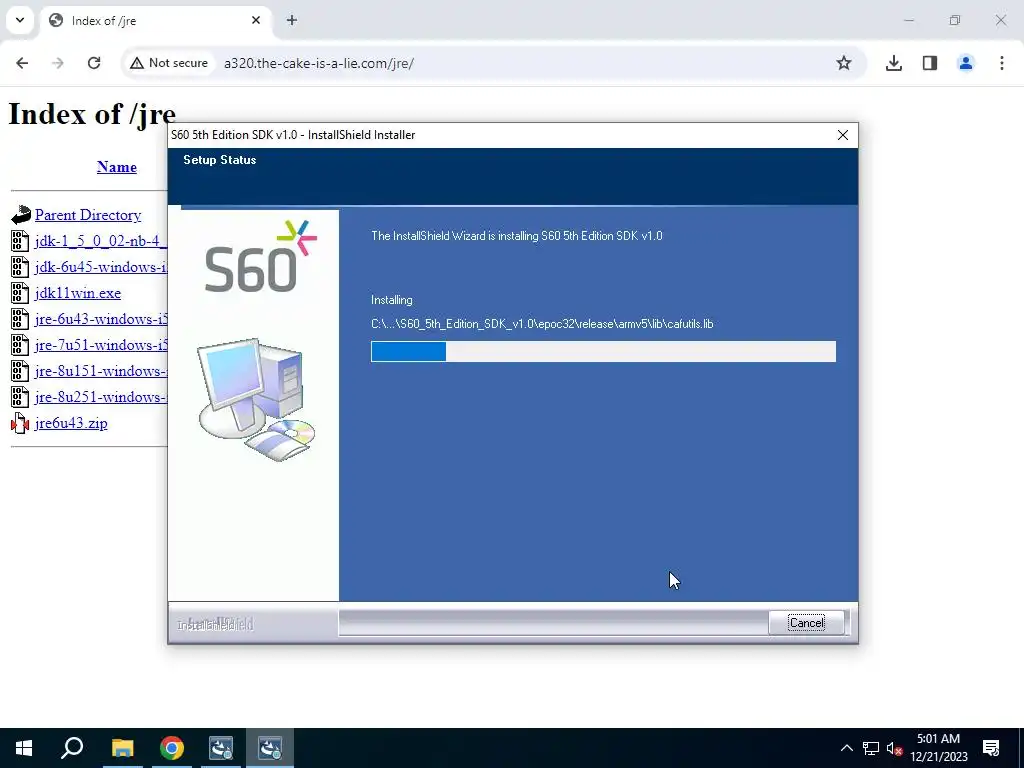Select the Index of /jre tab
The width and height of the screenshot is (1024, 768).
point(155,21)
